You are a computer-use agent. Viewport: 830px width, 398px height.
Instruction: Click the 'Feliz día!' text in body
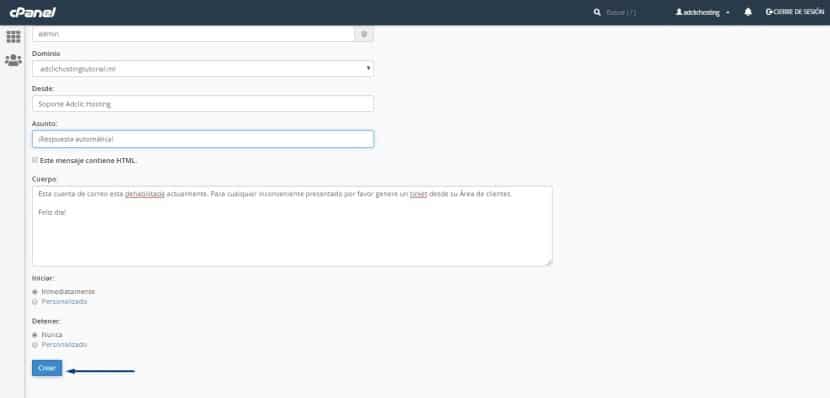[52, 212]
